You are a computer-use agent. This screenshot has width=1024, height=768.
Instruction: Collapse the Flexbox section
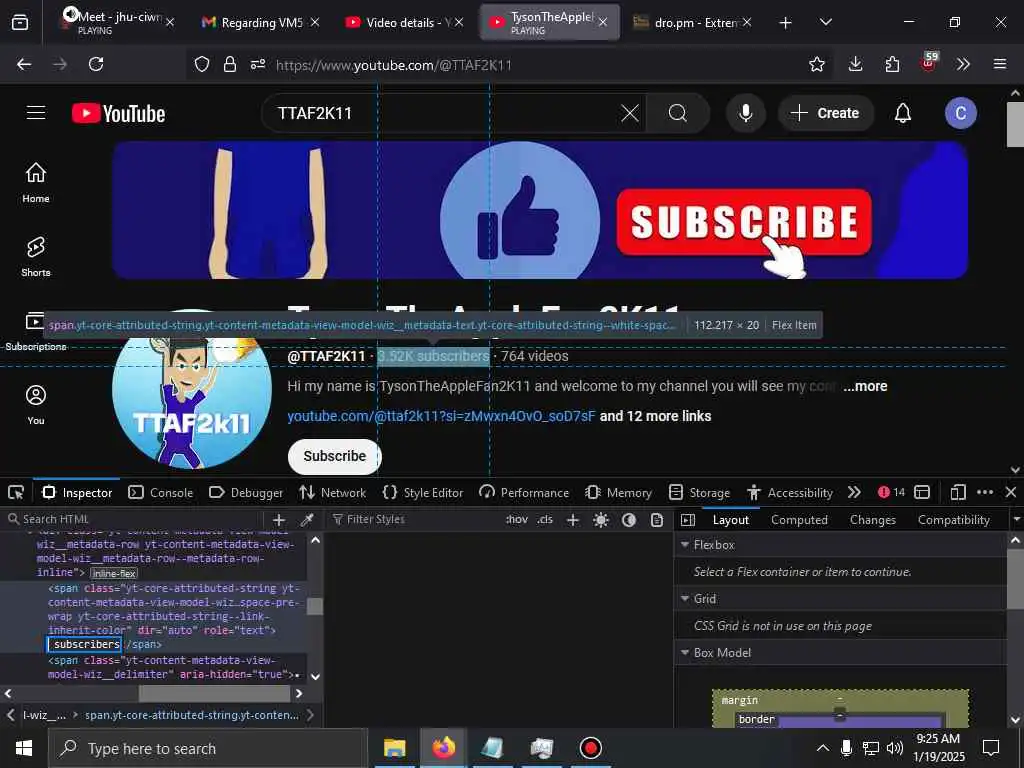685,545
